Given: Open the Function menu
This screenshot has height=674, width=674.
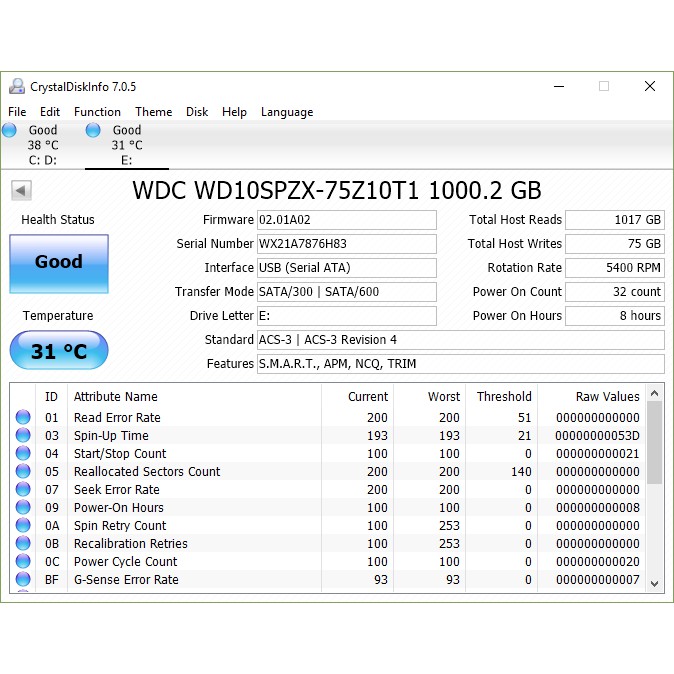Looking at the screenshot, I should tap(97, 112).
